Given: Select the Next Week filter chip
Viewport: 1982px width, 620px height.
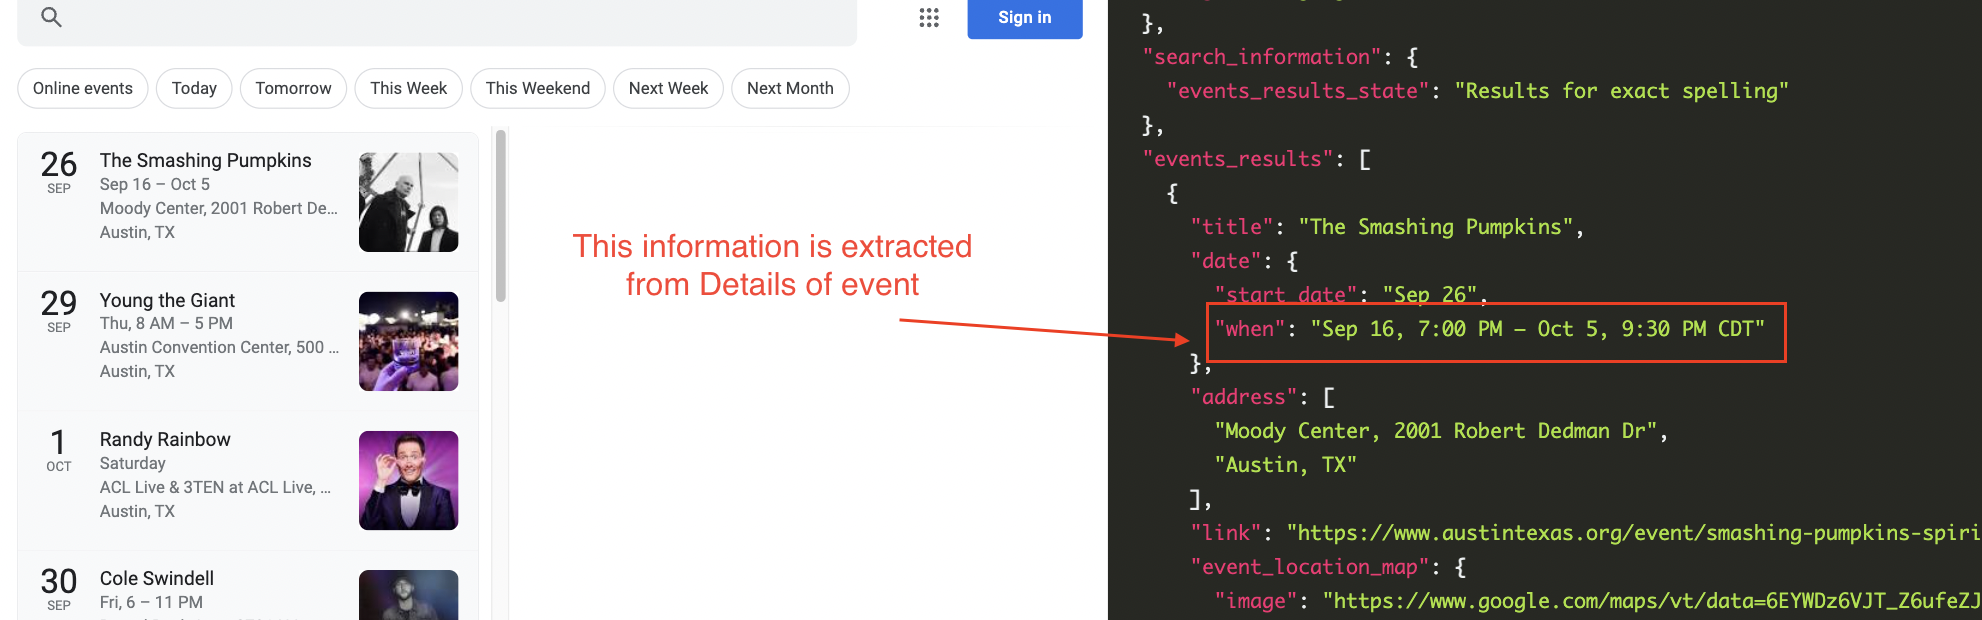Looking at the screenshot, I should [668, 88].
